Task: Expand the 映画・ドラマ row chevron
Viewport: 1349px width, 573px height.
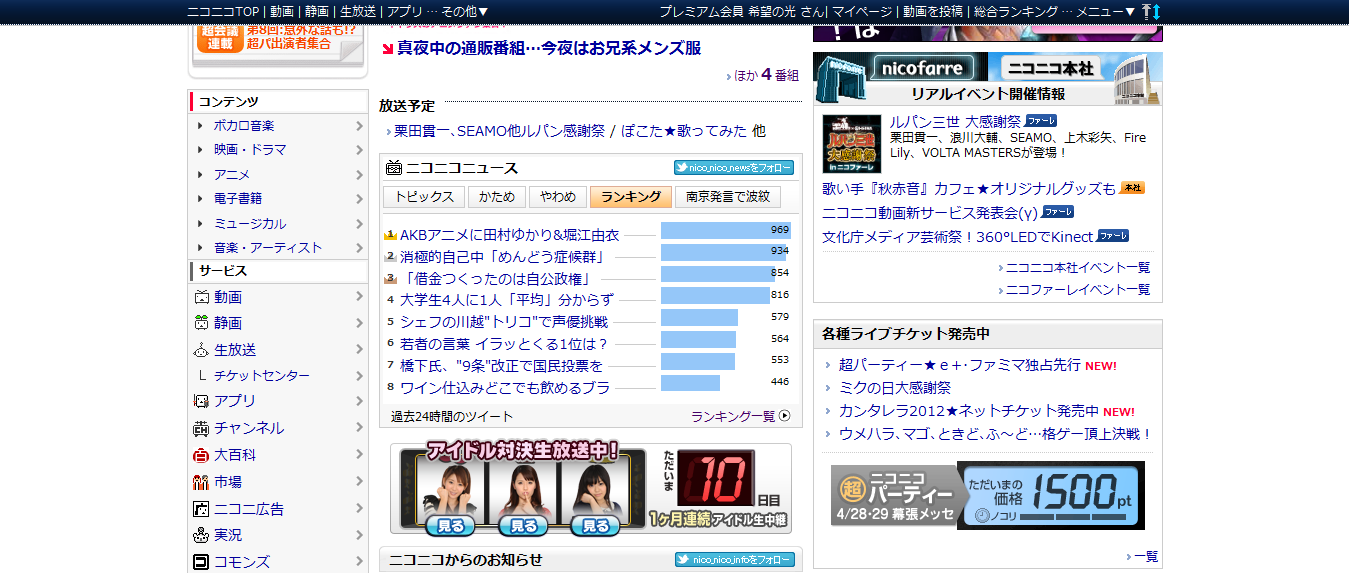Action: 359,150
